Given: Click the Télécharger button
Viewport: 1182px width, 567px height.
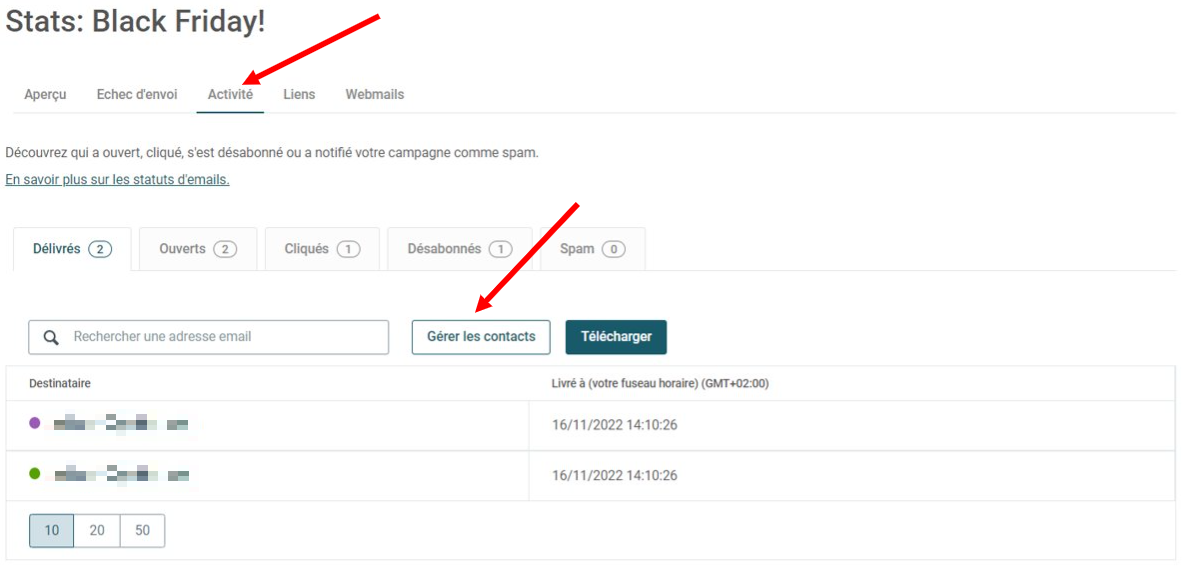Looking at the screenshot, I should point(616,337).
